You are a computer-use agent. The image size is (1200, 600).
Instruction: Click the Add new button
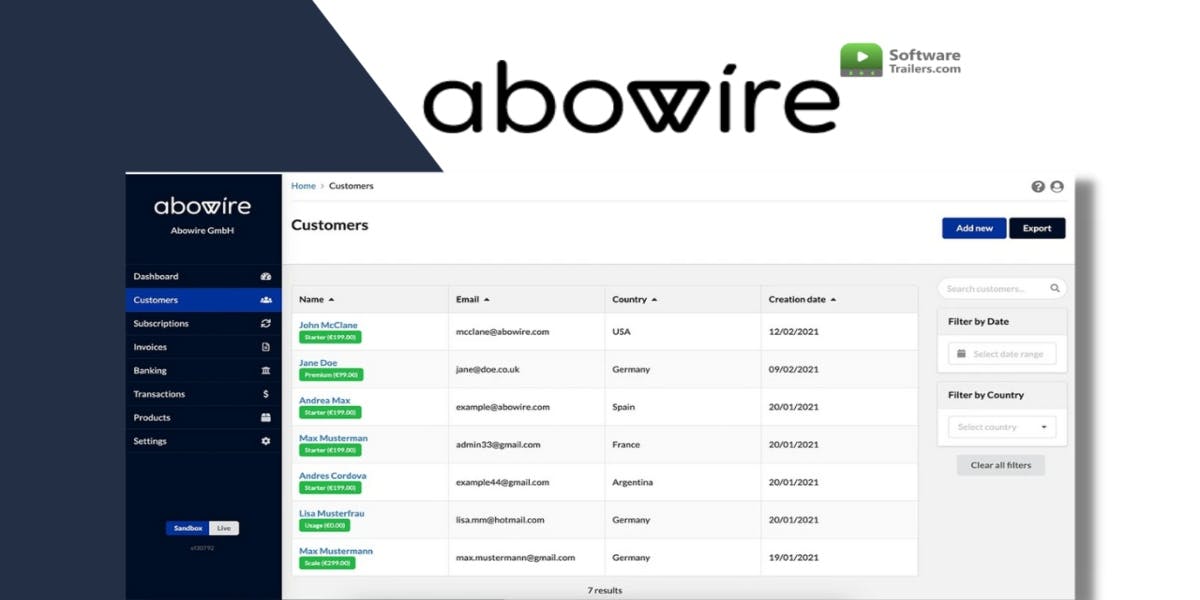(x=974, y=228)
